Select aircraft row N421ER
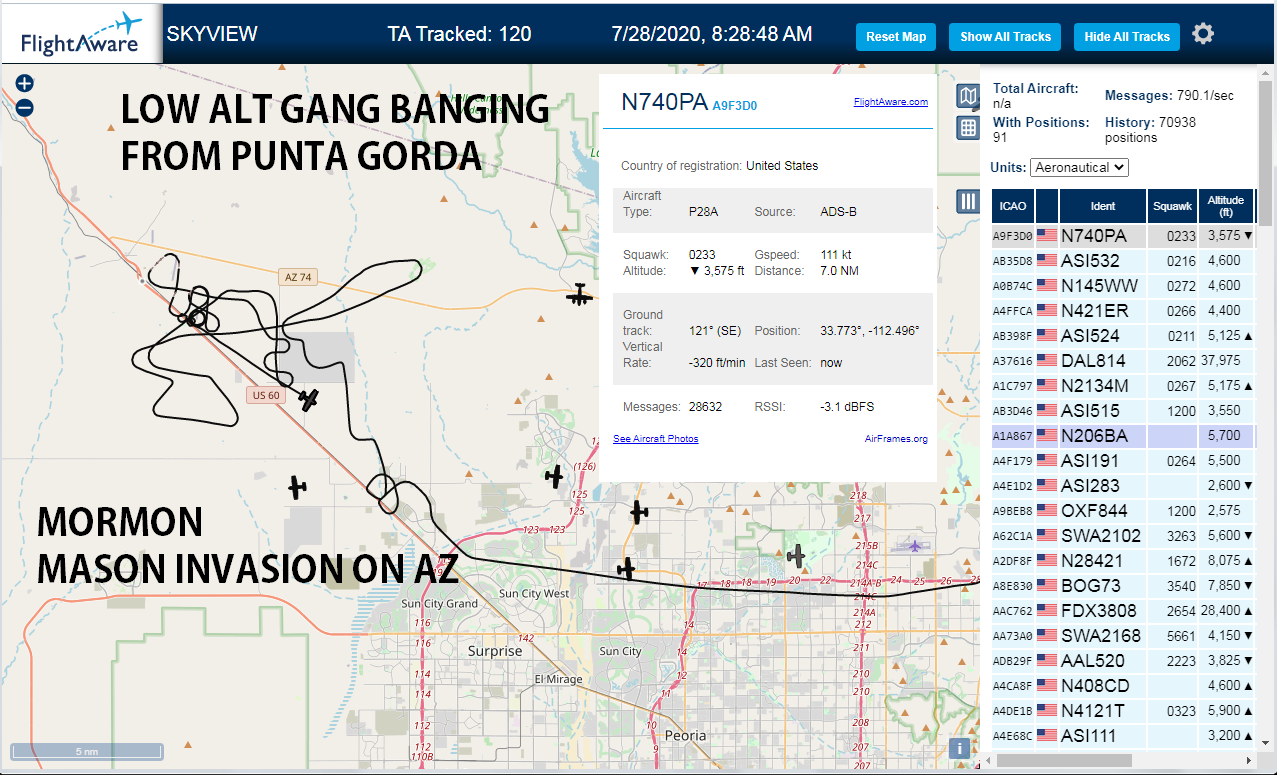 [1123, 311]
